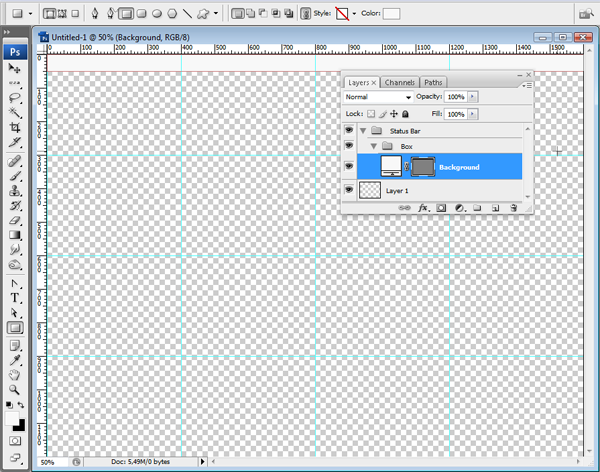Add a layer mask
600x472 pixels.
pos(441,208)
